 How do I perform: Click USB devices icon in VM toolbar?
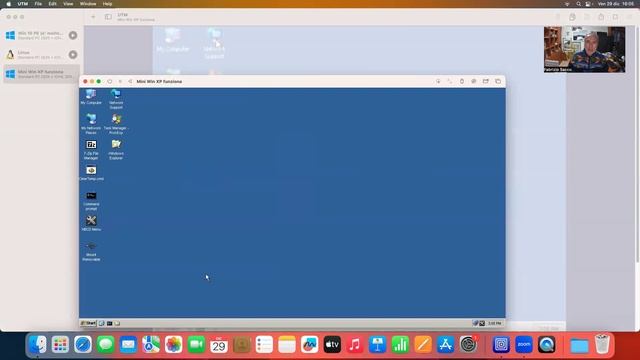pos(462,82)
